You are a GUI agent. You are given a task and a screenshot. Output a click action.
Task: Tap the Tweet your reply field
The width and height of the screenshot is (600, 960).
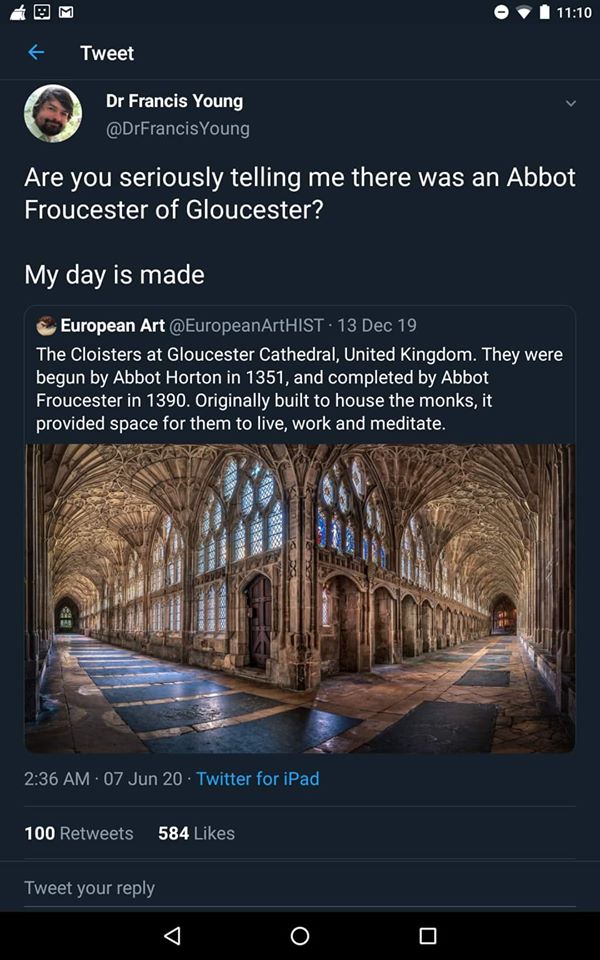(300, 888)
